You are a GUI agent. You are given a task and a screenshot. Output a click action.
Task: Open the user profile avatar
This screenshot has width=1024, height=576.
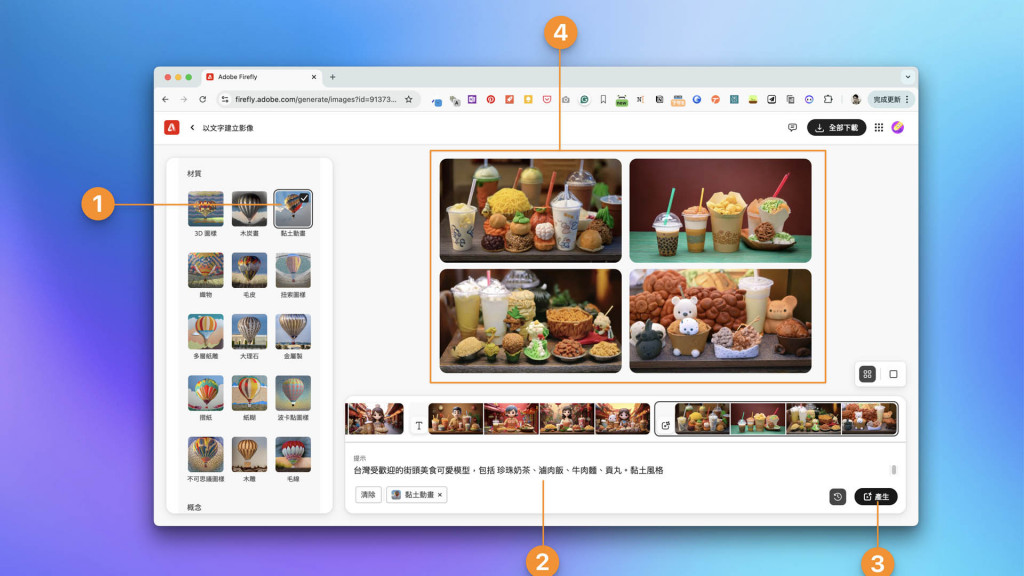[x=898, y=127]
